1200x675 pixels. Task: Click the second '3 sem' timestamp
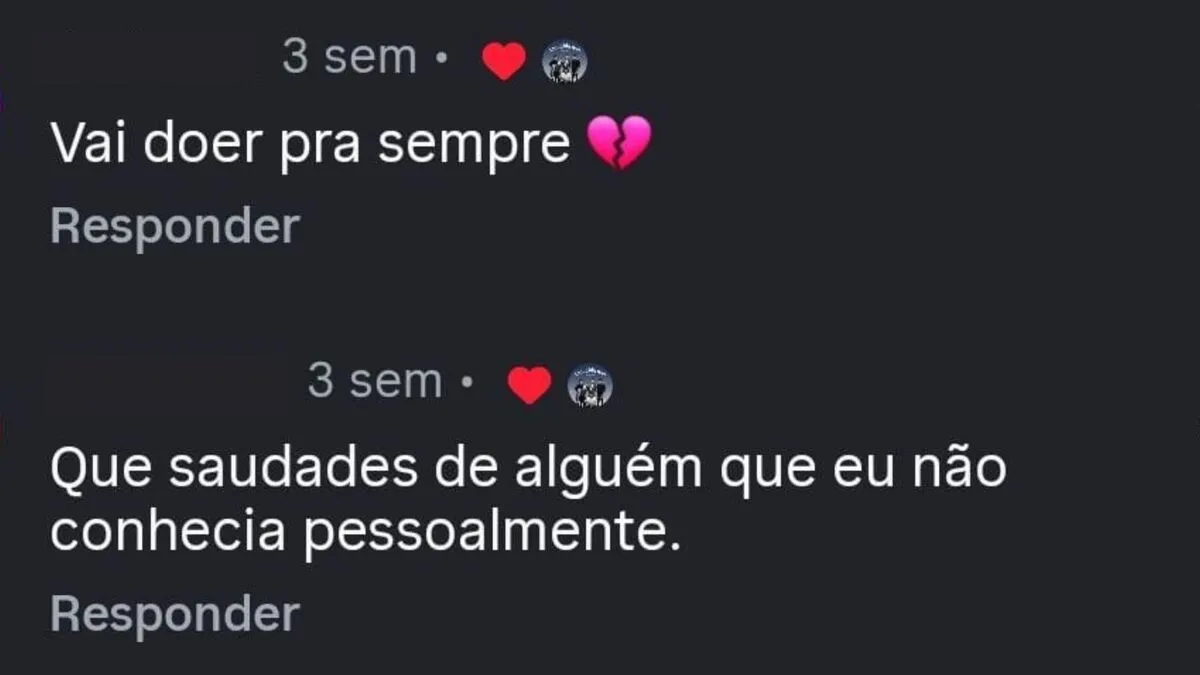point(376,380)
